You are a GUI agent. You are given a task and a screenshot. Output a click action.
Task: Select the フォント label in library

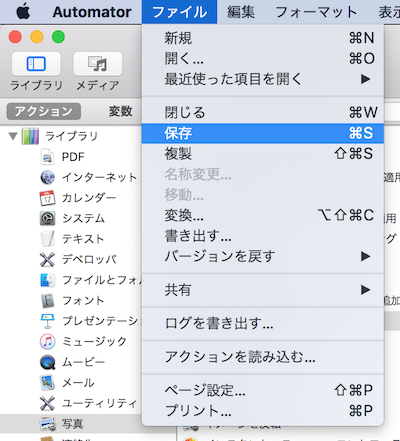click(83, 300)
